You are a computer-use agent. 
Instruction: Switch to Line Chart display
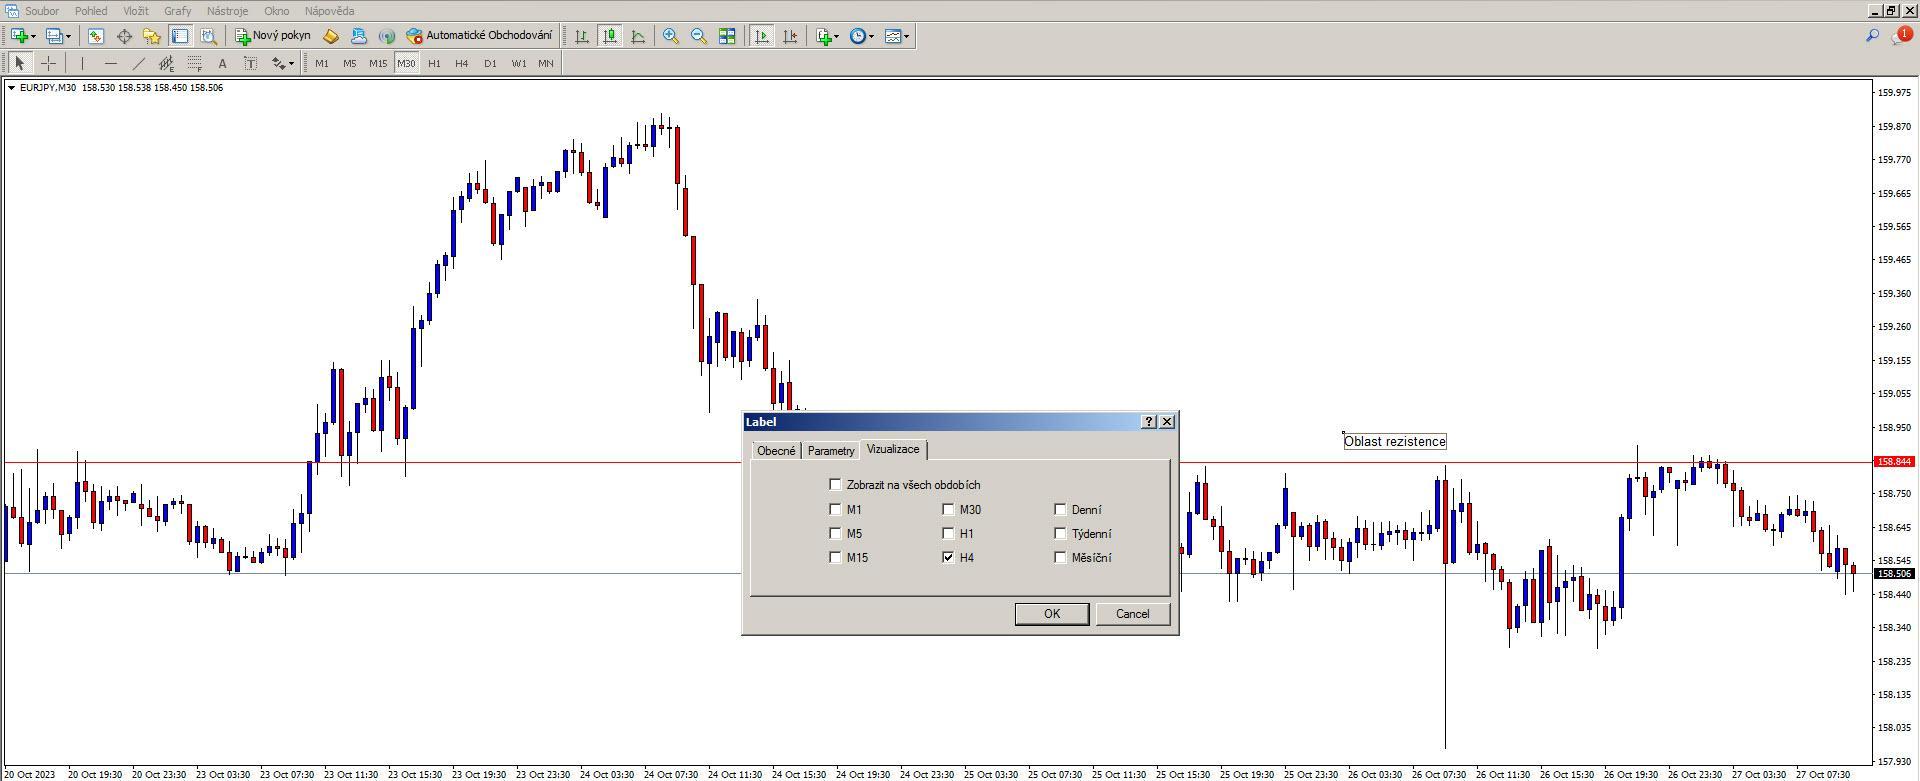[637, 36]
